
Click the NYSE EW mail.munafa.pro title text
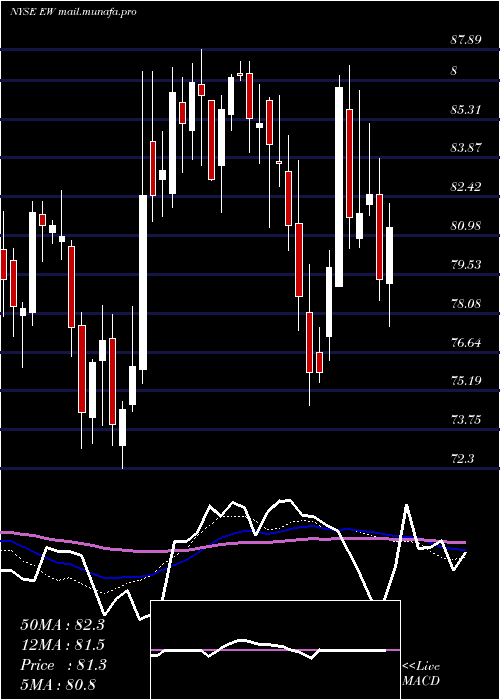(73, 12)
